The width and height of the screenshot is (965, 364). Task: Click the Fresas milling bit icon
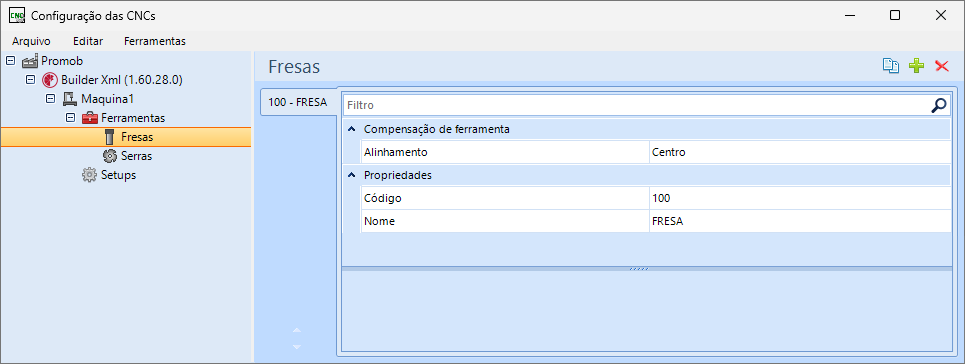pyautogui.click(x=110, y=137)
